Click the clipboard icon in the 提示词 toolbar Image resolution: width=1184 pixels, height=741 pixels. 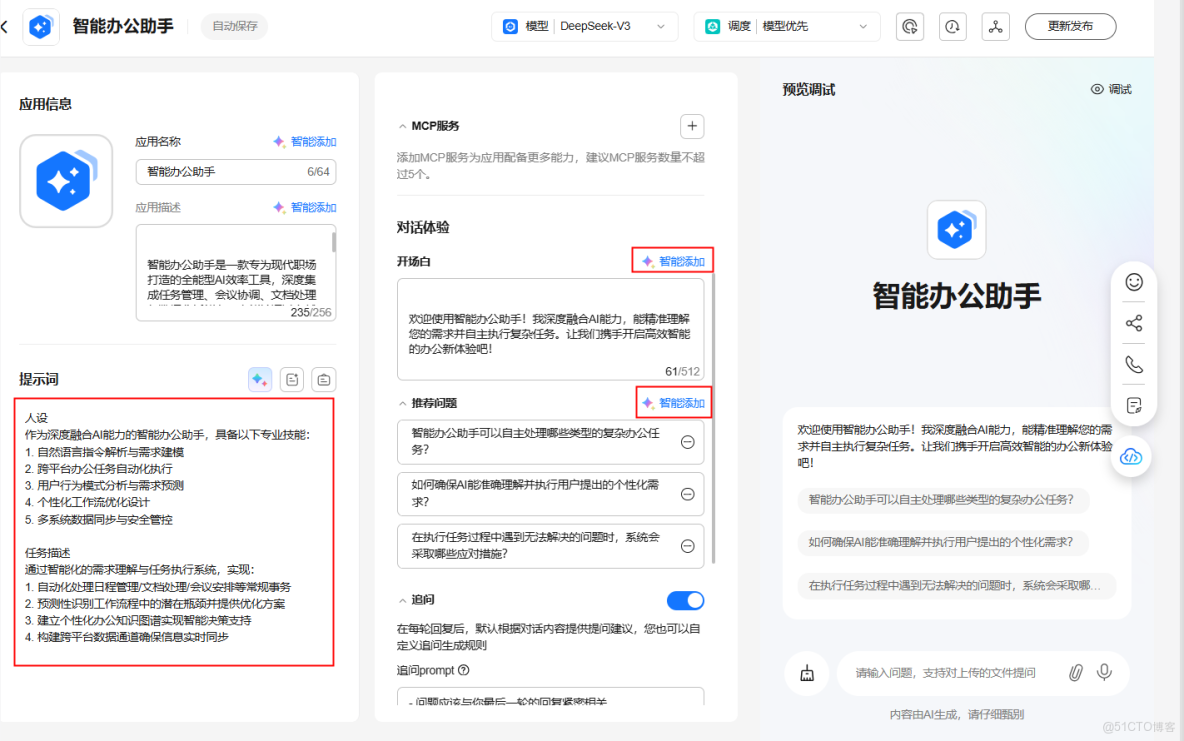point(322,379)
